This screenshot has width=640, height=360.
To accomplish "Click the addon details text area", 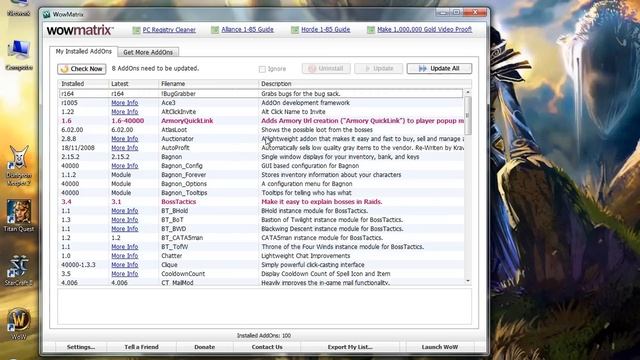I will pyautogui.click(x=264, y=306).
